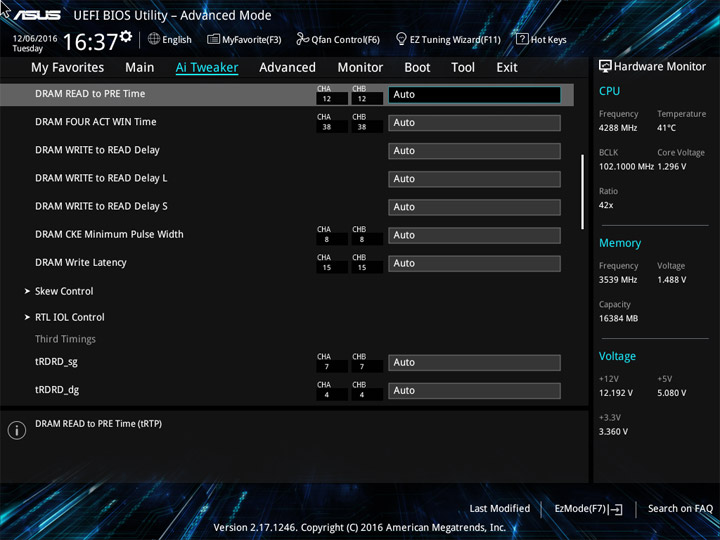Click the memory voltage 1.488 V value
Screen dimensions: 720x540
pyautogui.click(x=672, y=280)
